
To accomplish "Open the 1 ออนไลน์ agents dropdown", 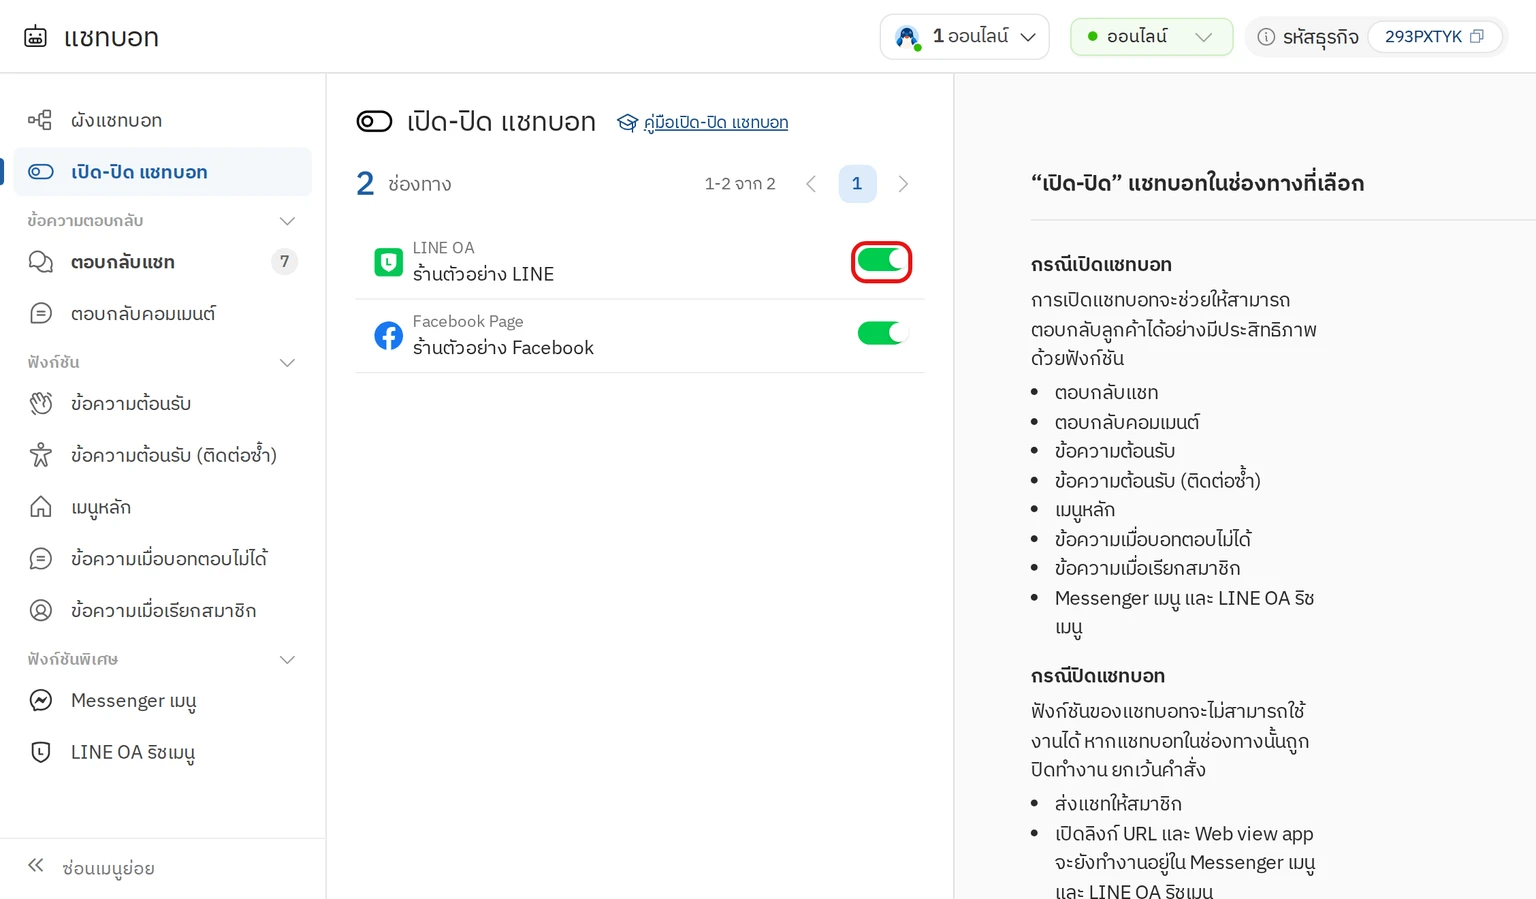I will pos(964,37).
